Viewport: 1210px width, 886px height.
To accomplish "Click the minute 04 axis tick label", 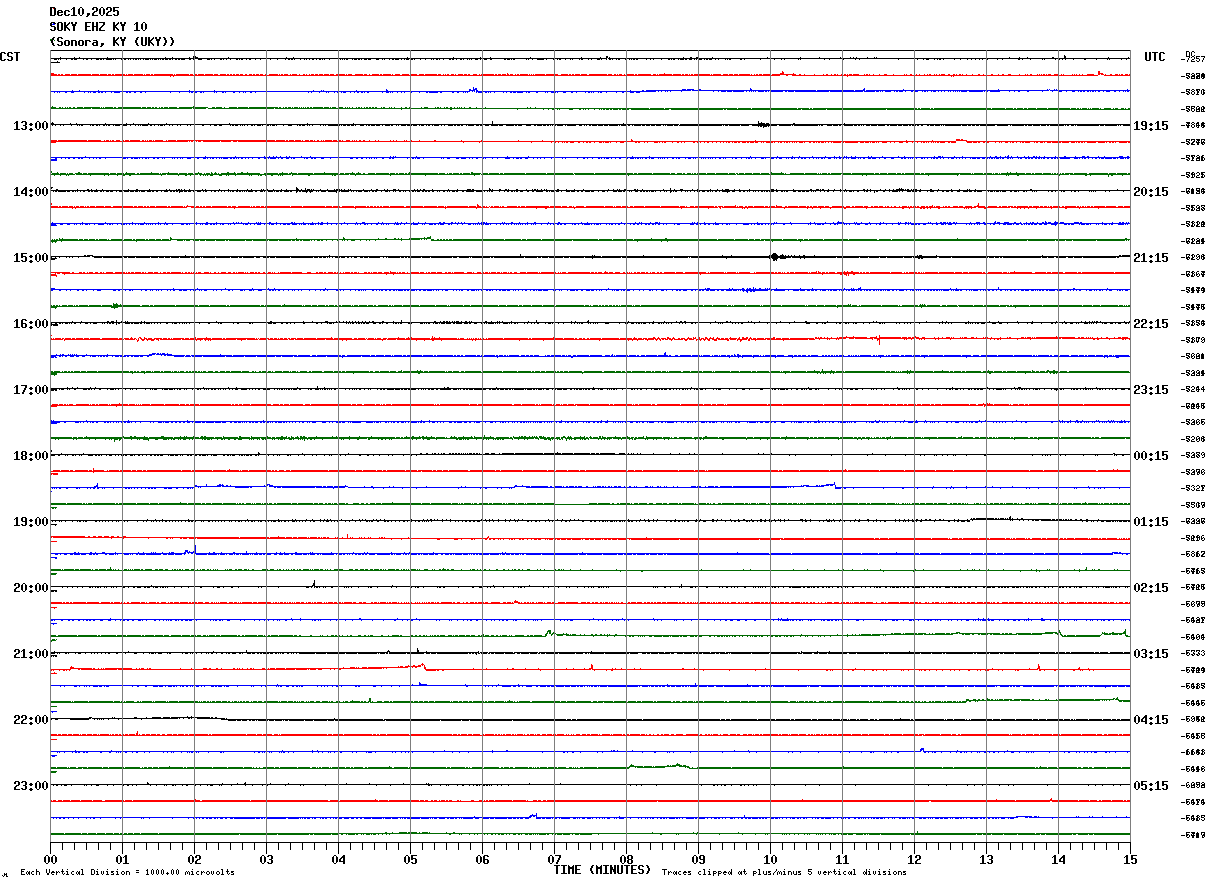I will pyautogui.click(x=338, y=859).
